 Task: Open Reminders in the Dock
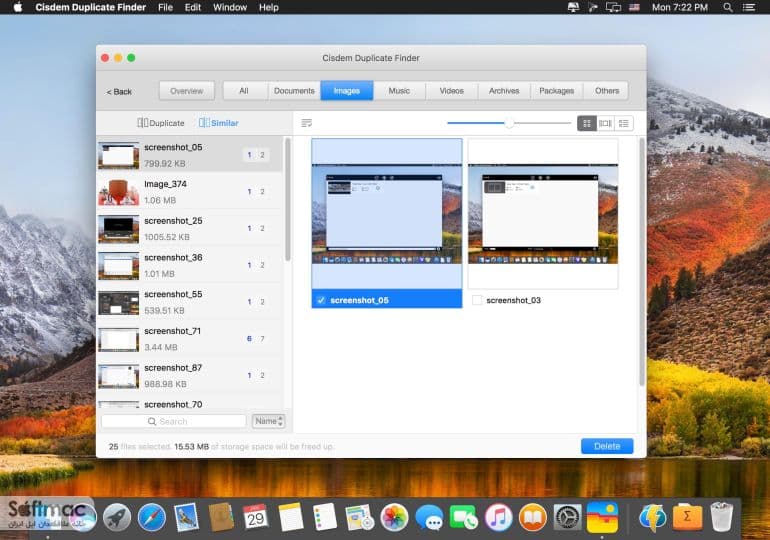click(x=325, y=517)
